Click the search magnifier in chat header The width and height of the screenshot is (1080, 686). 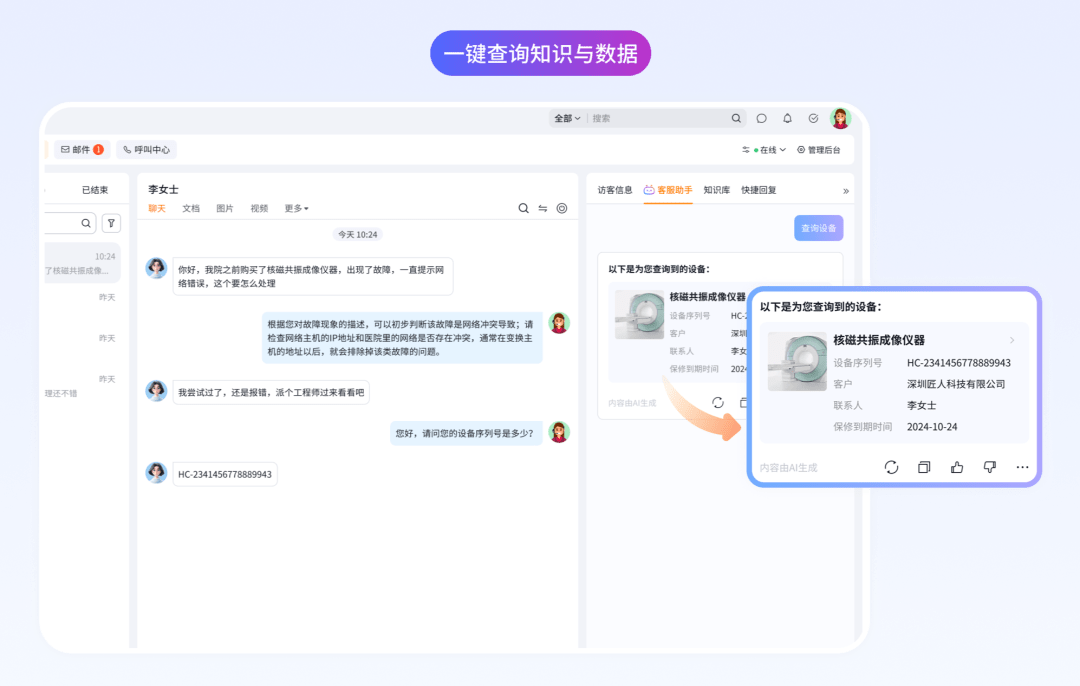point(523,208)
